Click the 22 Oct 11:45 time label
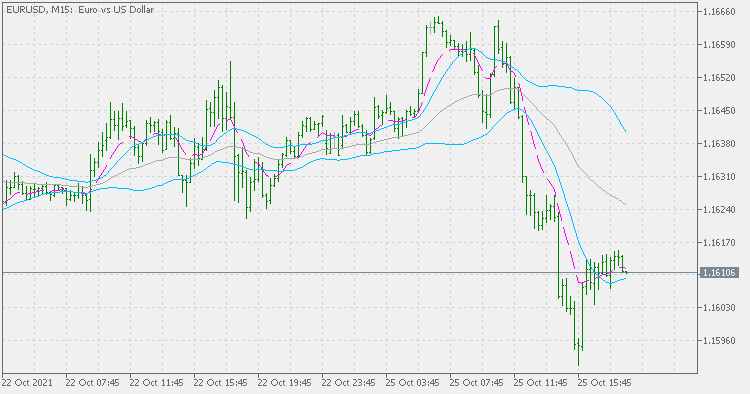The height and width of the screenshot is (394, 750). coord(156,383)
